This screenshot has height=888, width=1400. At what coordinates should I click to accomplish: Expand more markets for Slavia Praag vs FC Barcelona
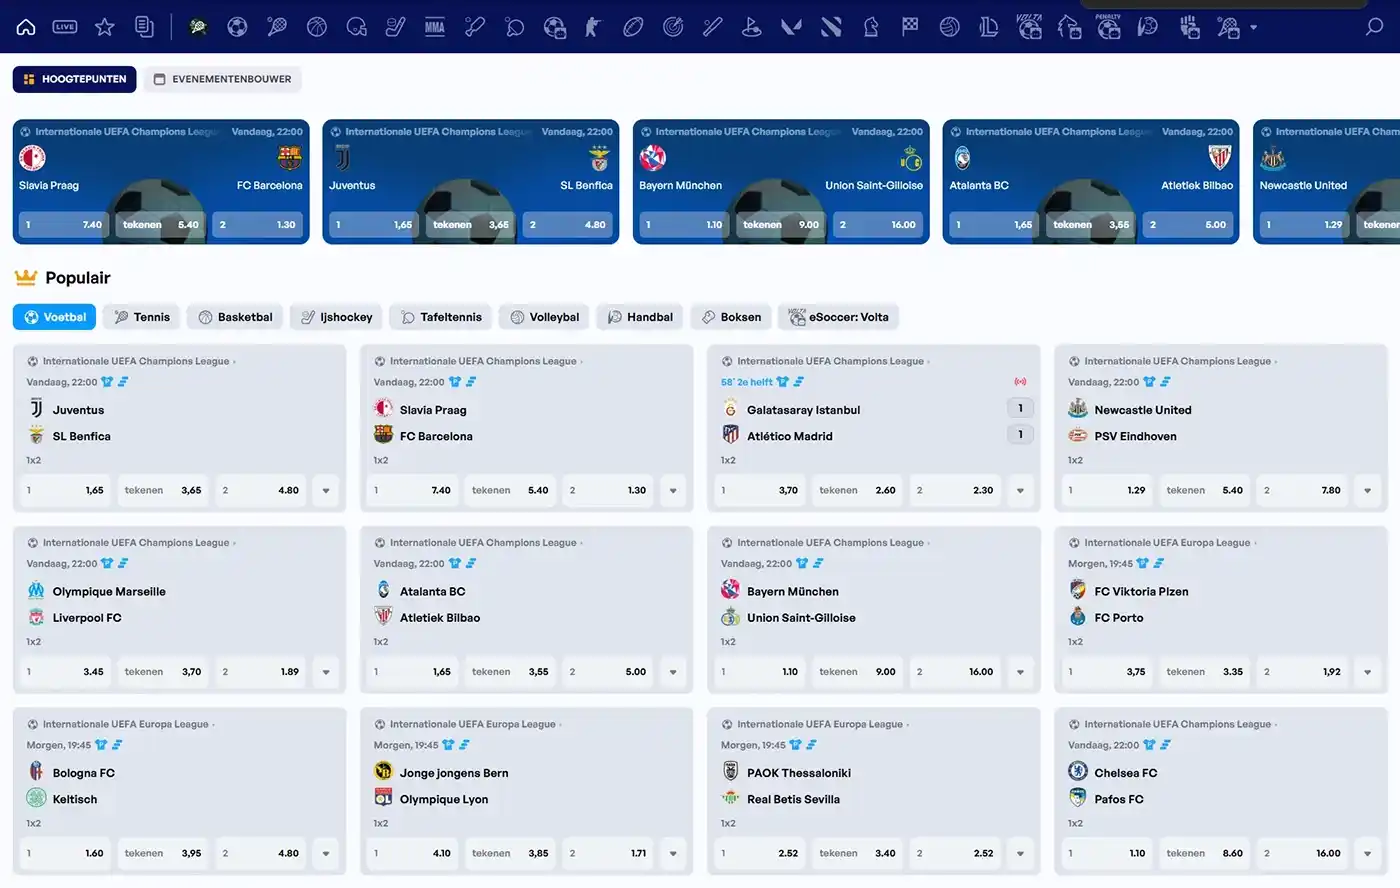(x=673, y=491)
